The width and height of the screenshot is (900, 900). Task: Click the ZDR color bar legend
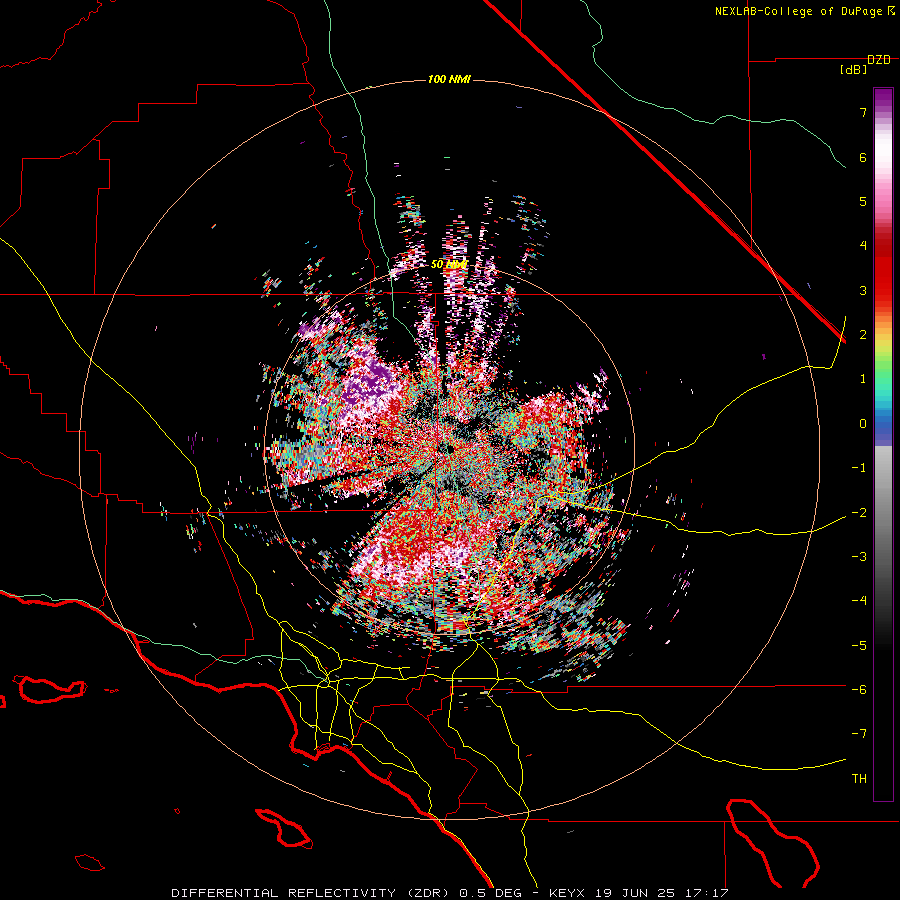(x=883, y=444)
